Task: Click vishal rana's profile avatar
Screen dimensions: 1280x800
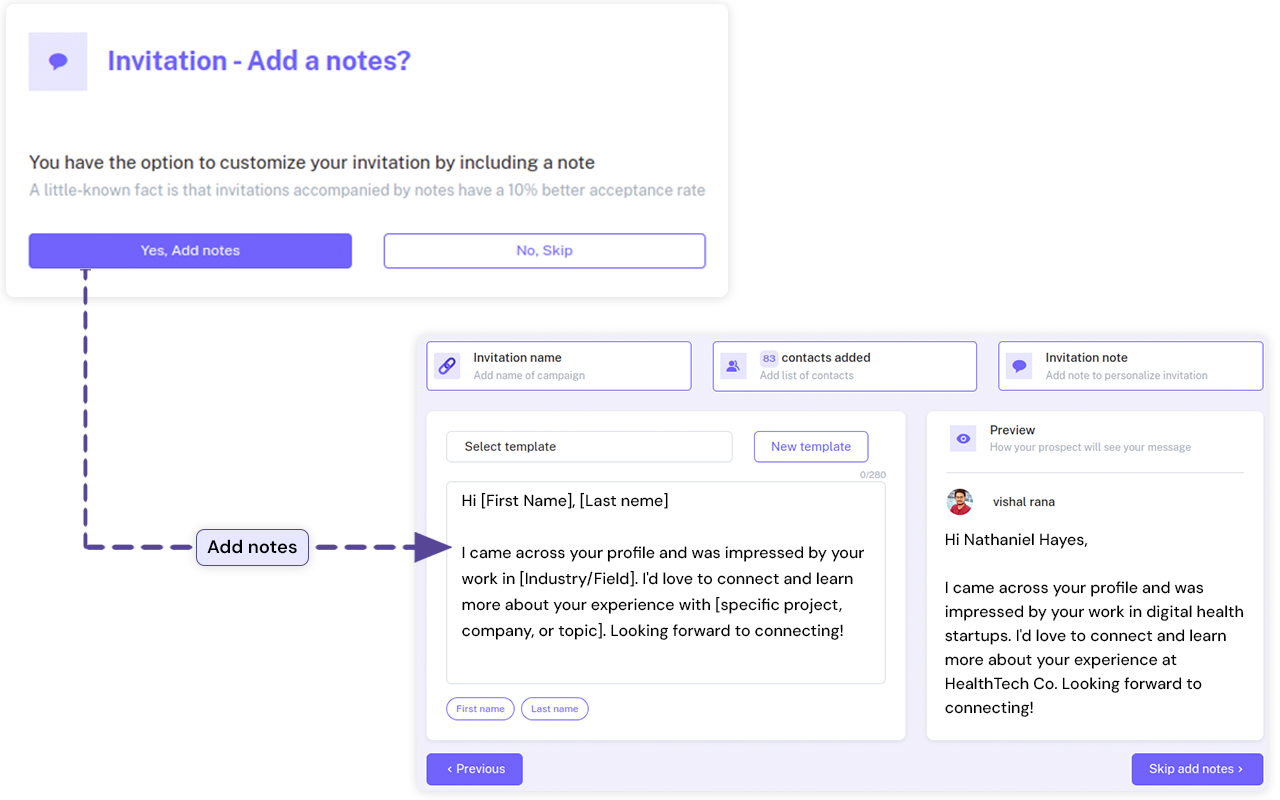Action: (960, 502)
